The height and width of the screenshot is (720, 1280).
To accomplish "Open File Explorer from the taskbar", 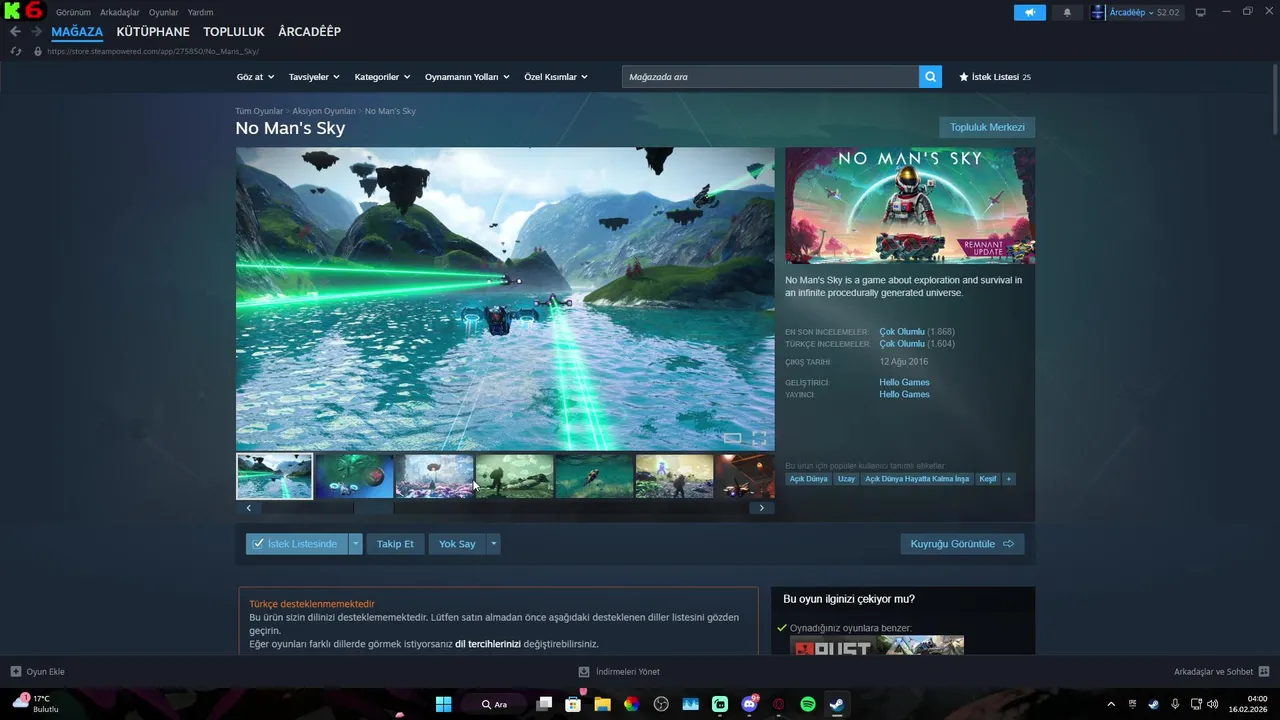I will tap(602, 704).
